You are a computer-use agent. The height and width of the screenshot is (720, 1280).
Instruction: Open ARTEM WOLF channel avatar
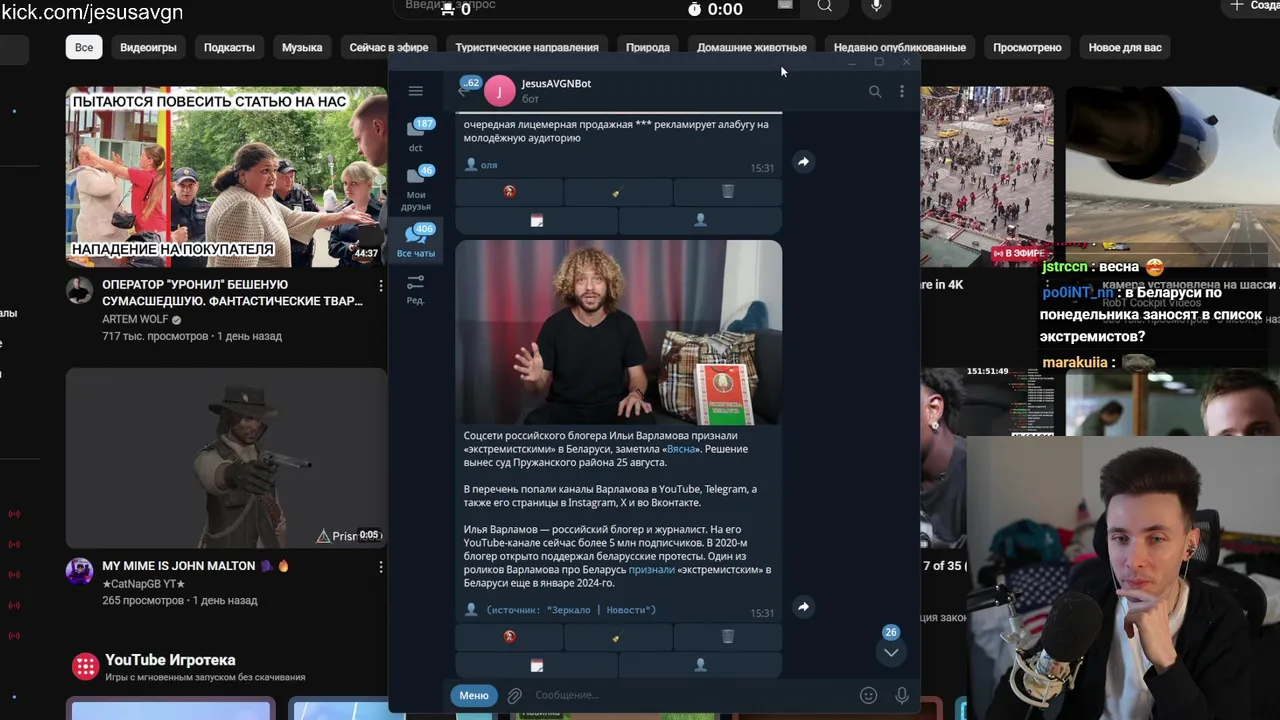(79, 291)
